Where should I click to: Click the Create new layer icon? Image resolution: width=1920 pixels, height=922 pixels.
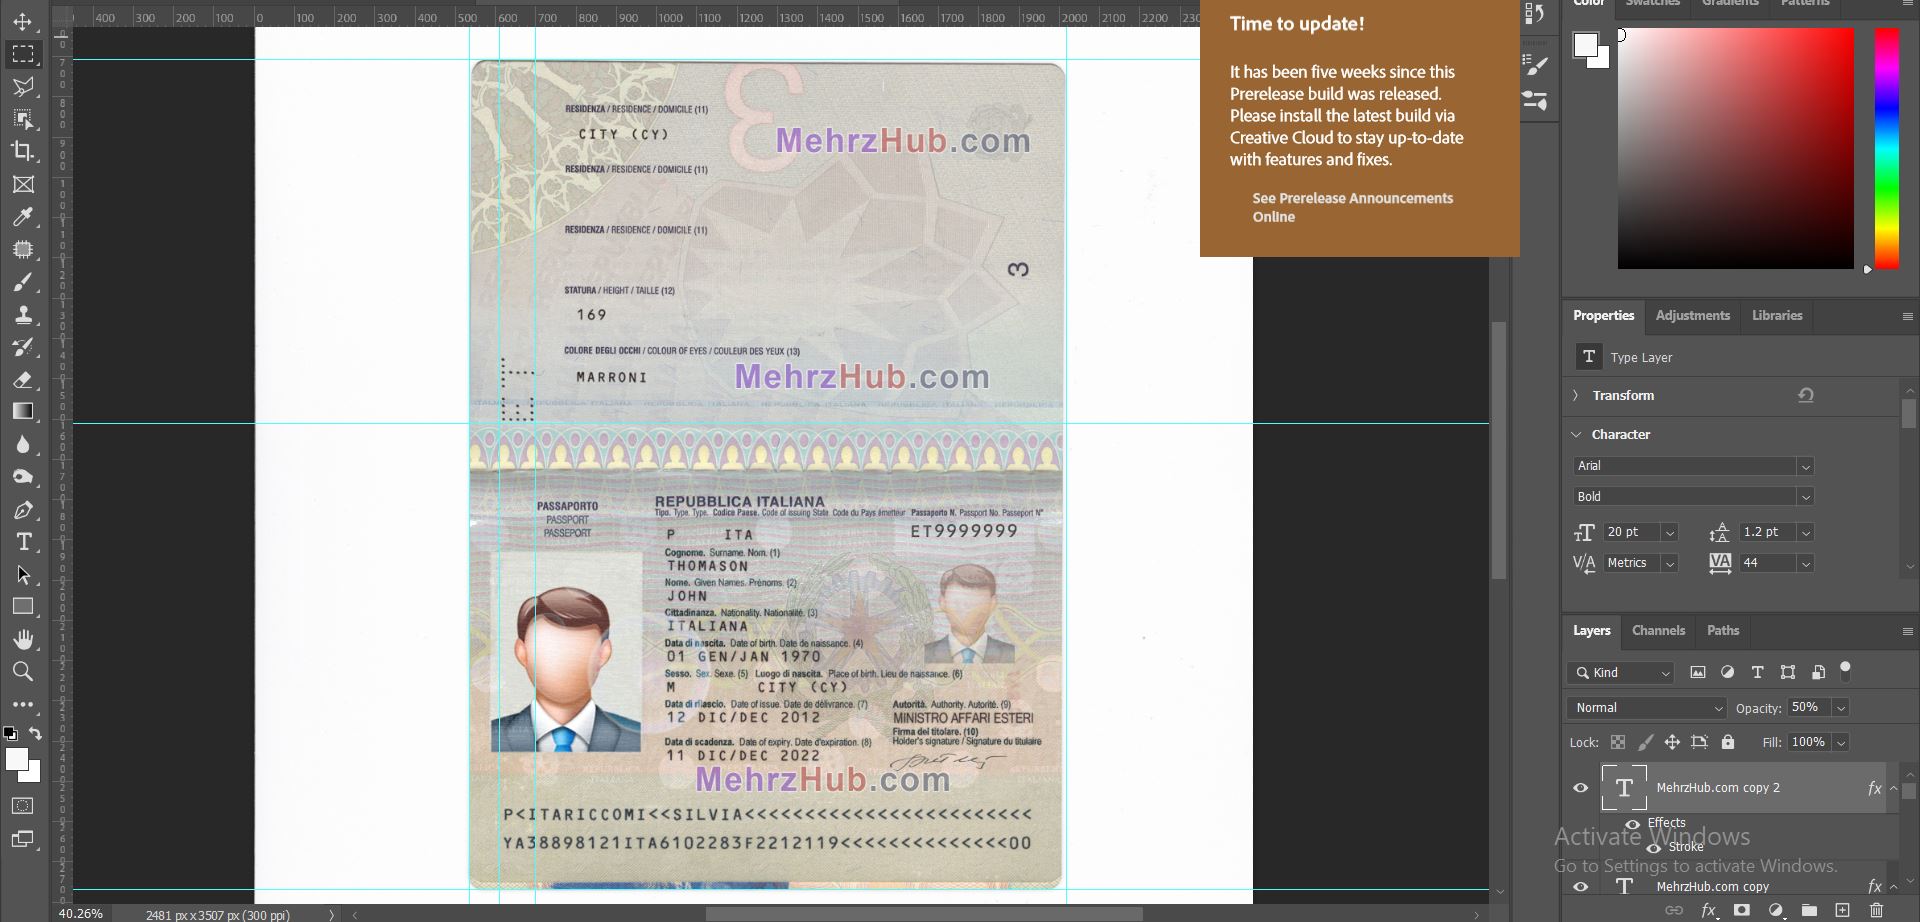click(1842, 910)
